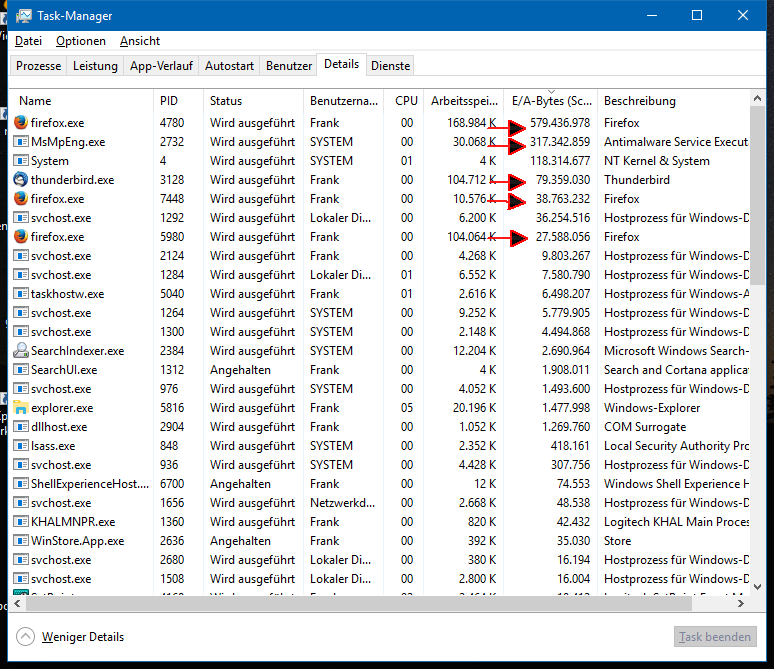Click the KHALMNPR.exe process icon
This screenshot has width=774, height=669.
[x=21, y=522]
